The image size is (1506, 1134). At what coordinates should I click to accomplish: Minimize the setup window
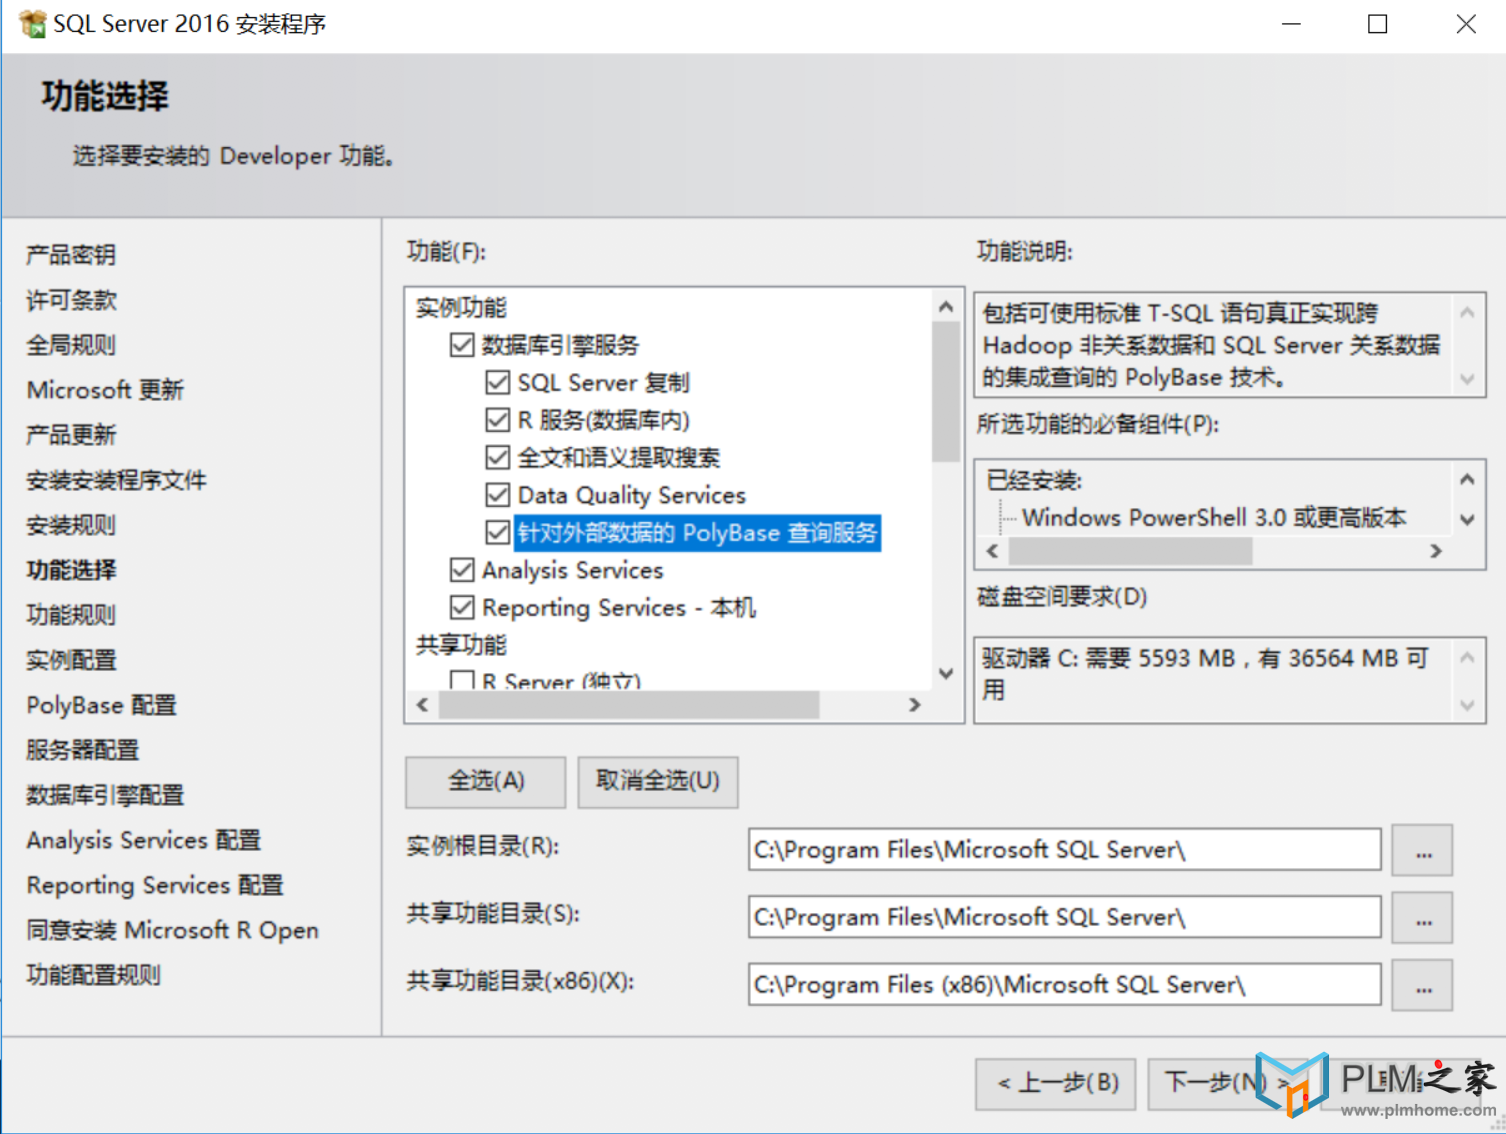pyautogui.click(x=1291, y=24)
